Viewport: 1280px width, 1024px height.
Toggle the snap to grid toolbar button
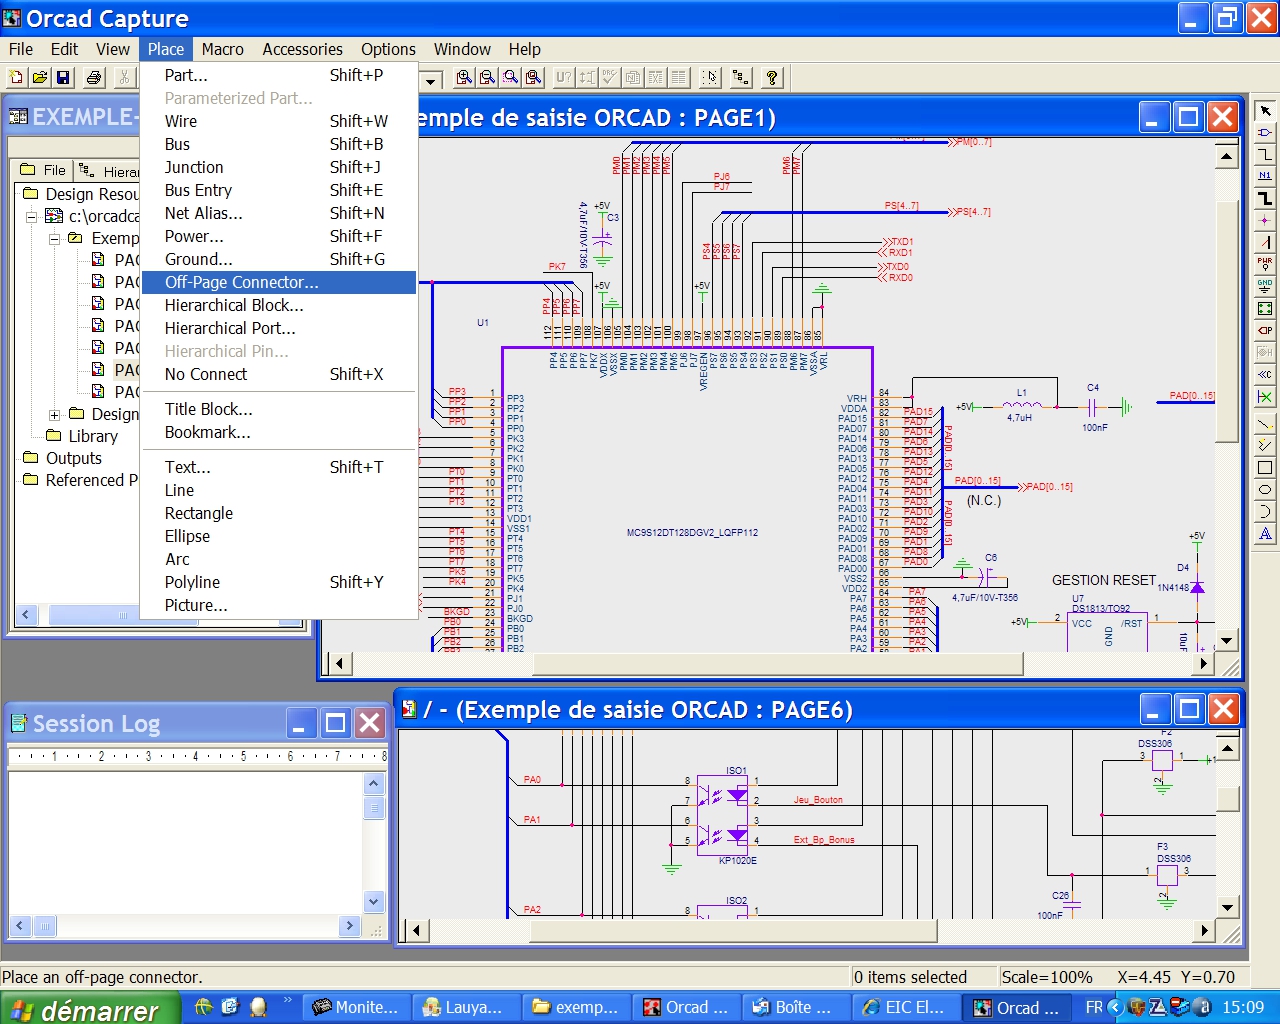[x=710, y=77]
